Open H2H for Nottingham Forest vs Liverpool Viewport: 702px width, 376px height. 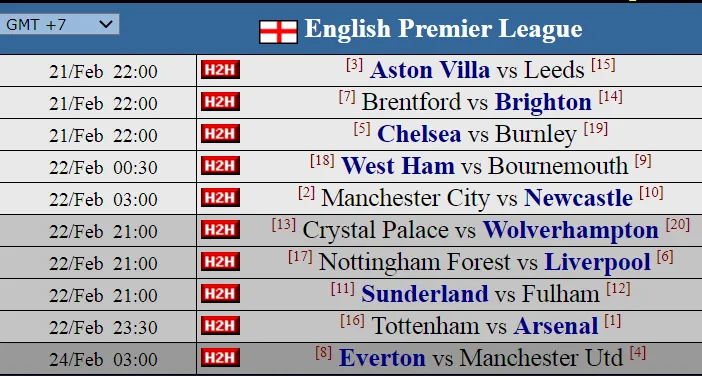(x=220, y=262)
